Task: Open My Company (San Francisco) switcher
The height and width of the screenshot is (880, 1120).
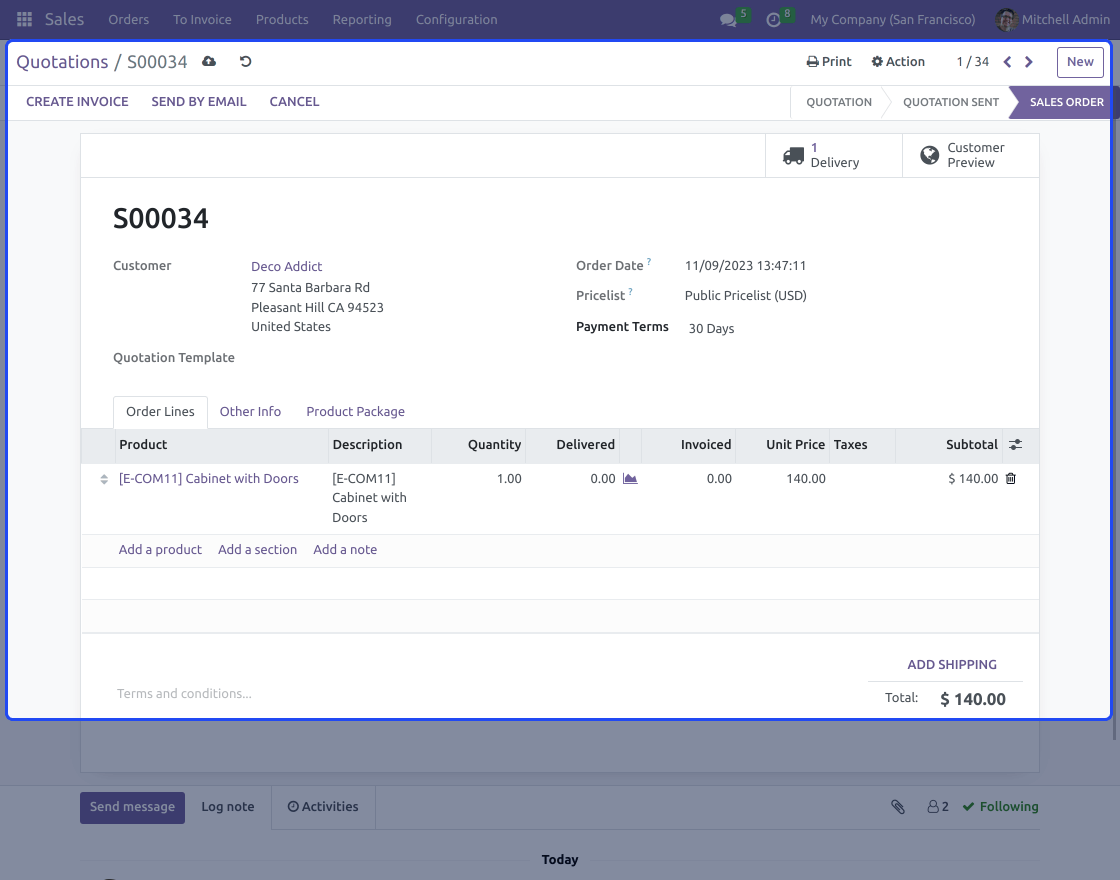Action: coord(892,20)
